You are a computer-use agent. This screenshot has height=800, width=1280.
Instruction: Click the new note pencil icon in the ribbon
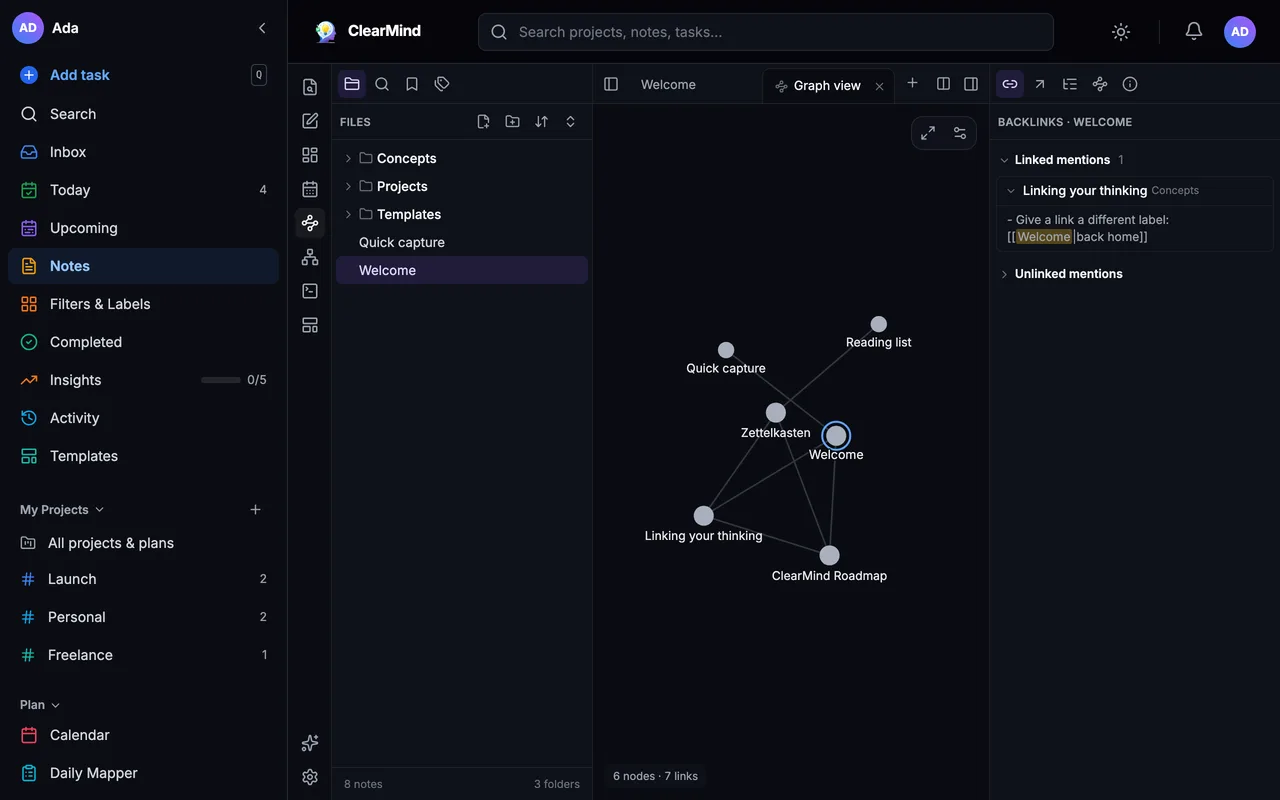pos(310,121)
